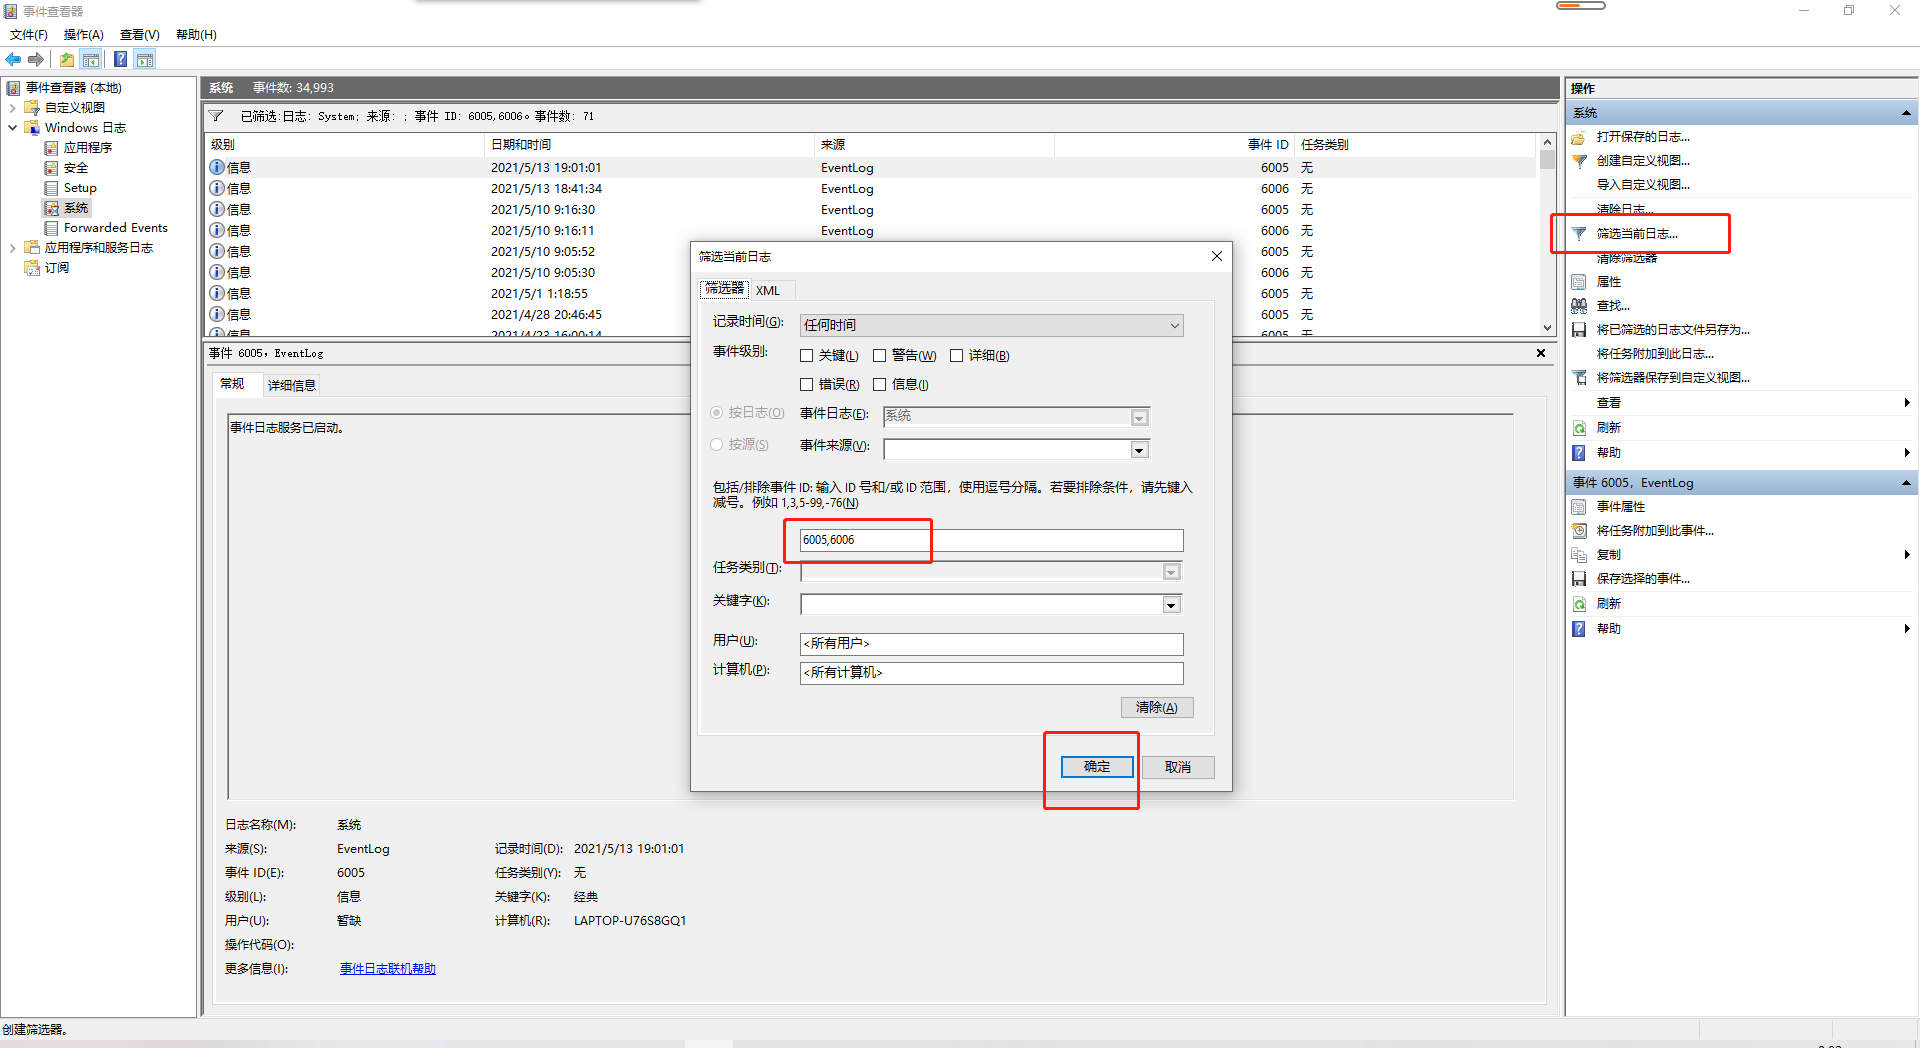Click 清除筛选器 in Actions pane

coord(1627,258)
